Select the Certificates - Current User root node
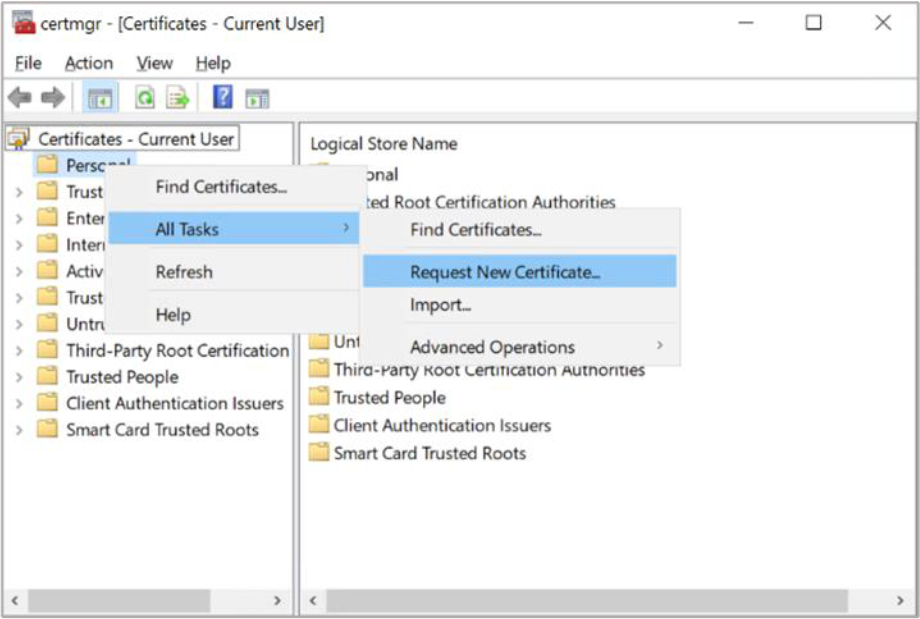 pyautogui.click(x=135, y=139)
